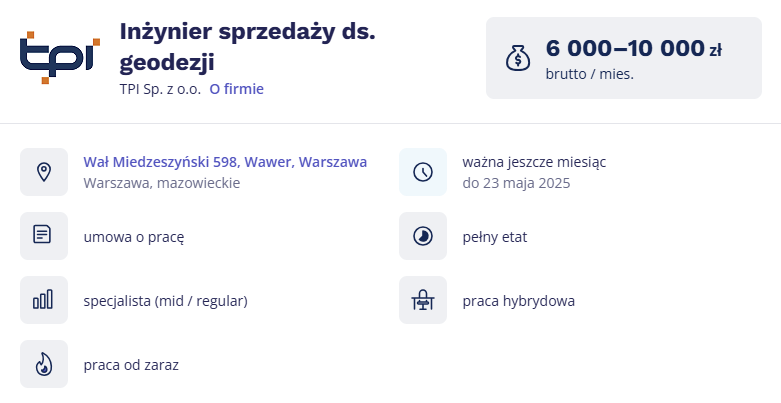Click the location pin icon
781x403 pixels.
click(x=44, y=172)
